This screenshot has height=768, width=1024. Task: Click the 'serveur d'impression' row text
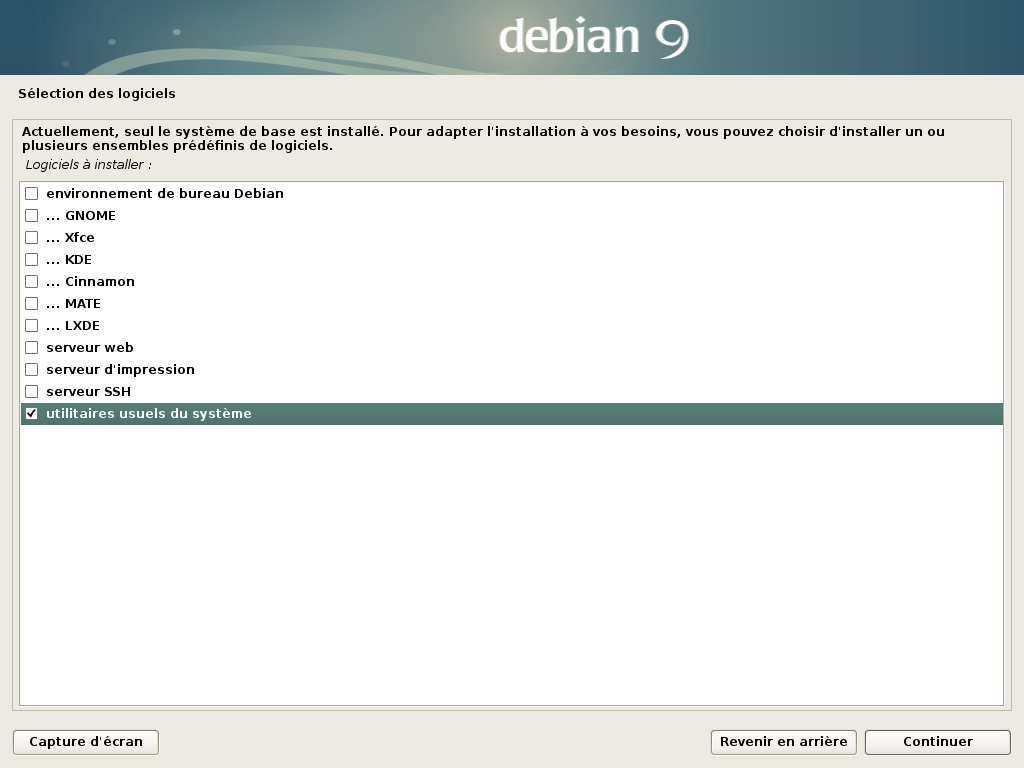tap(120, 370)
